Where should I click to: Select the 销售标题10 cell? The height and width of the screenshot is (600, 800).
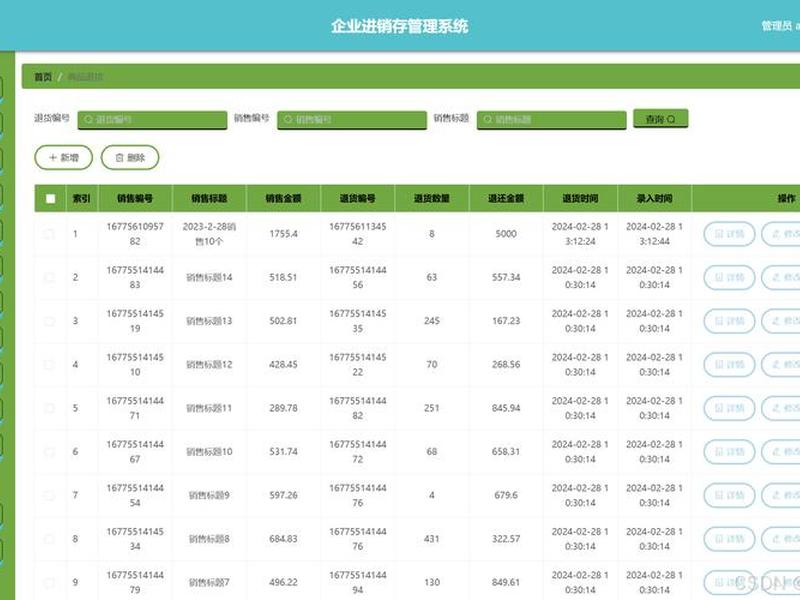[x=209, y=452]
